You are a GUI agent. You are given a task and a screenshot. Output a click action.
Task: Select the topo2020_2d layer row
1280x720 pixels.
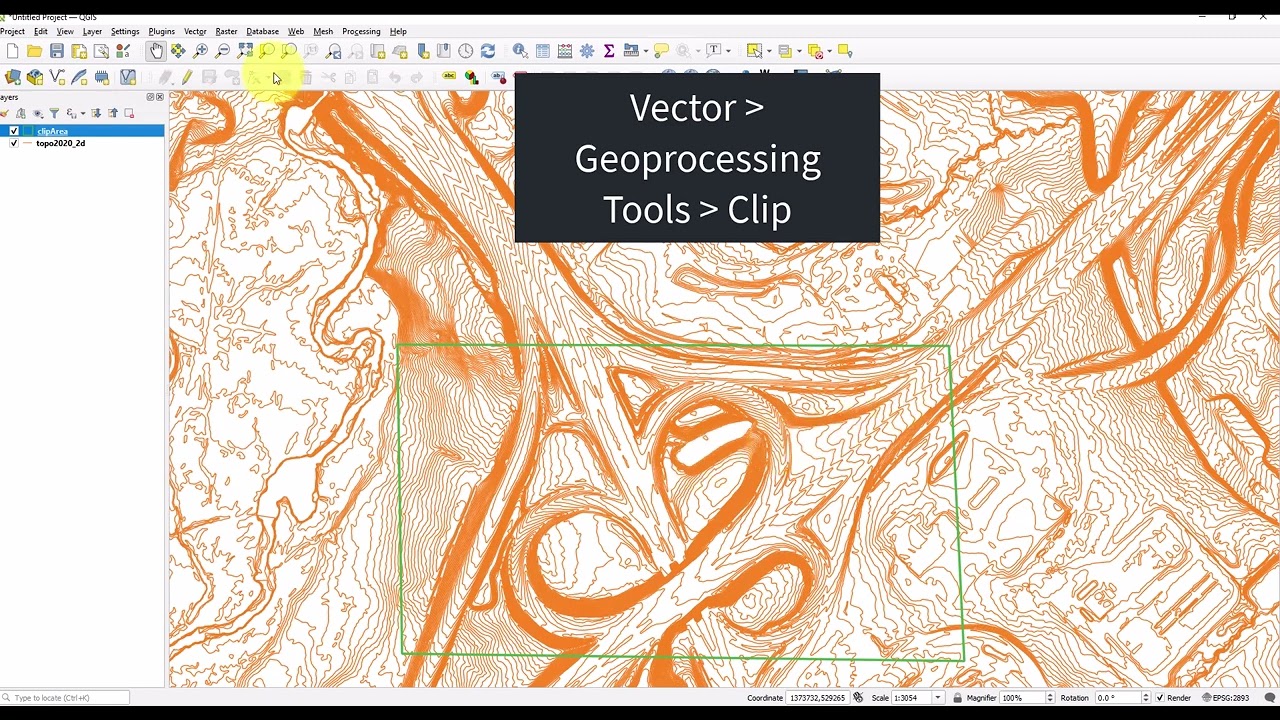point(82,143)
